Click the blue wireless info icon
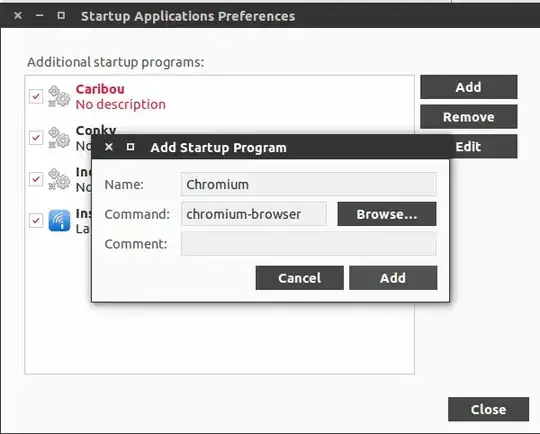This screenshot has height=434, width=540. [59, 220]
